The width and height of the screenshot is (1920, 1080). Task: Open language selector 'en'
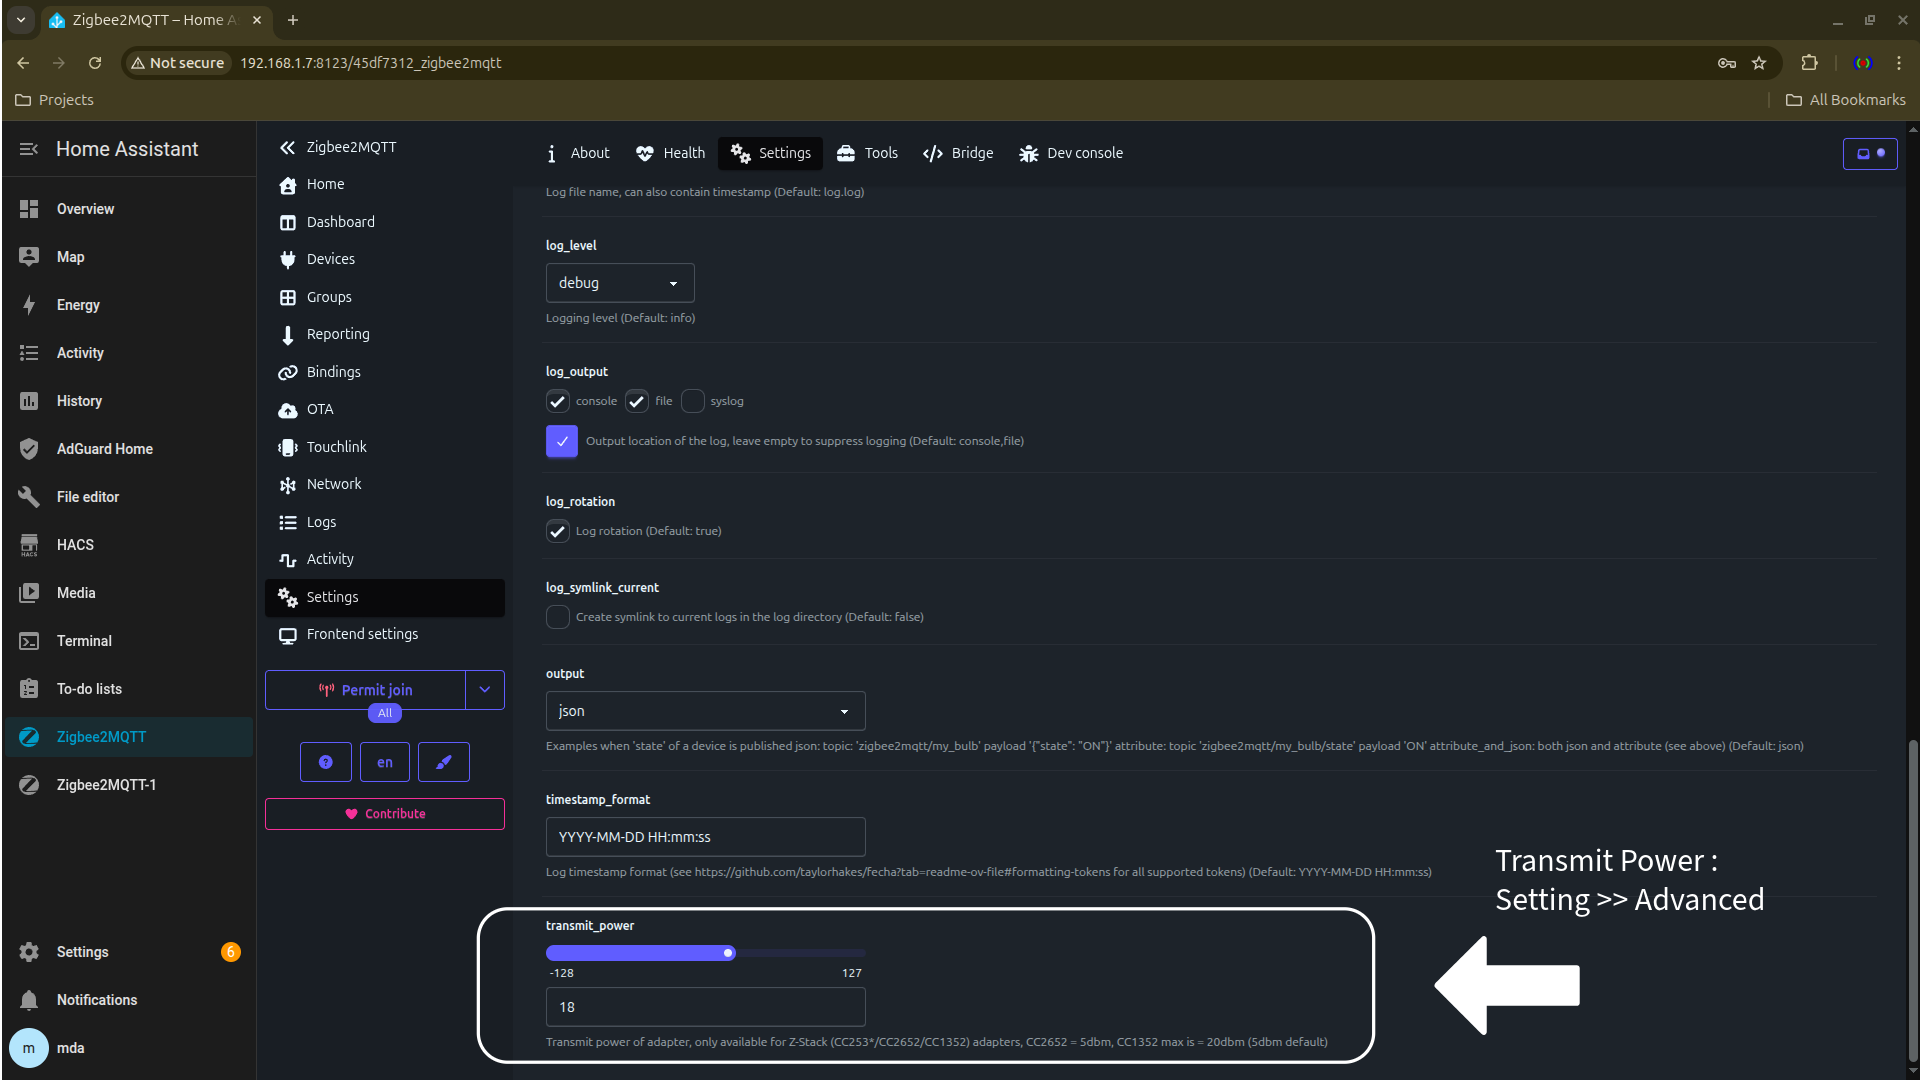pos(385,762)
